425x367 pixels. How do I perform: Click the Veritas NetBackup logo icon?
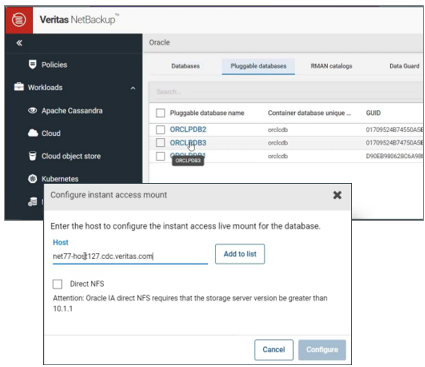click(19, 20)
